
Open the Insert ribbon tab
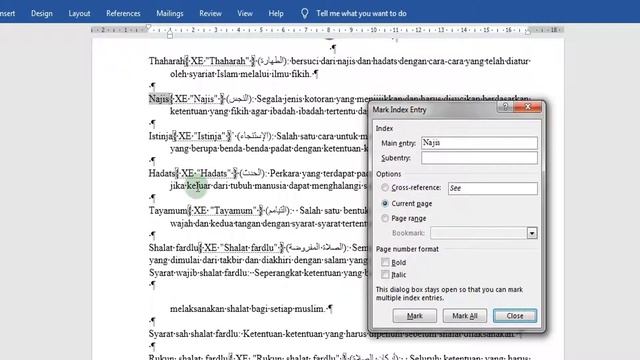point(7,13)
